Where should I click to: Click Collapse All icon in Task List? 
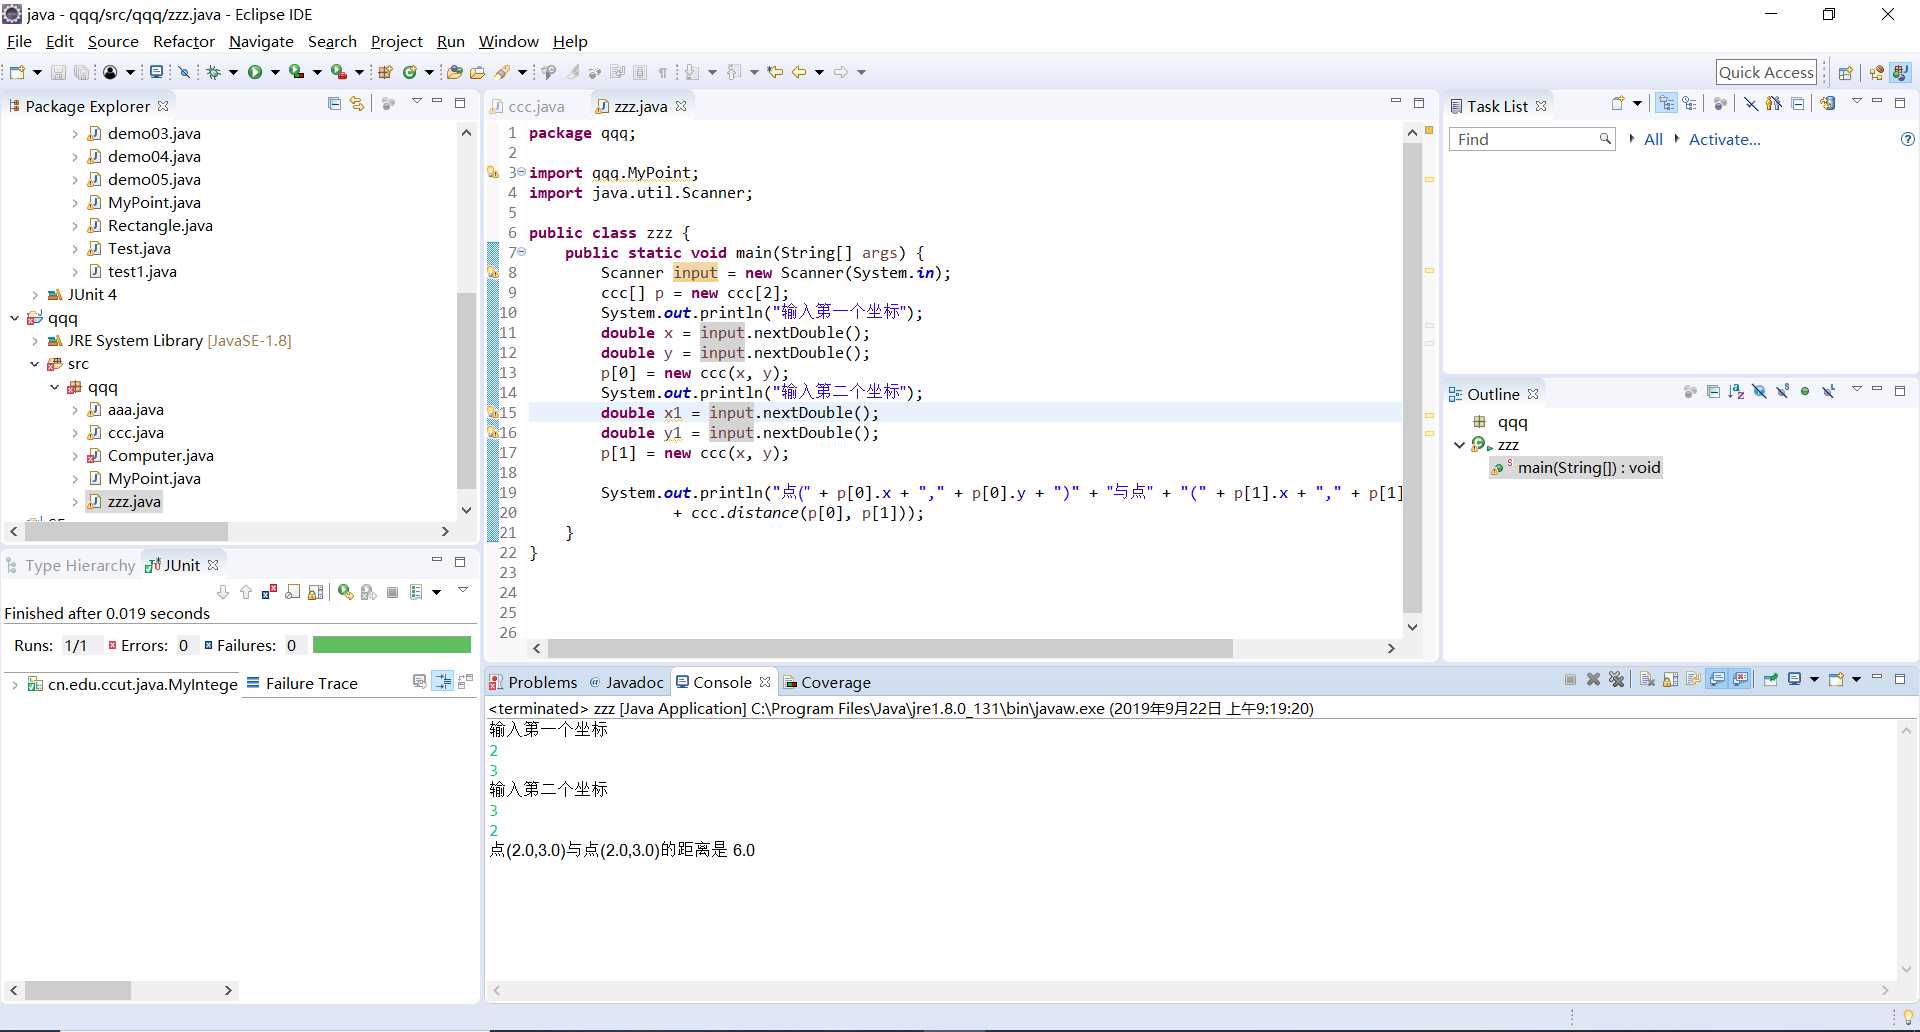point(1797,104)
